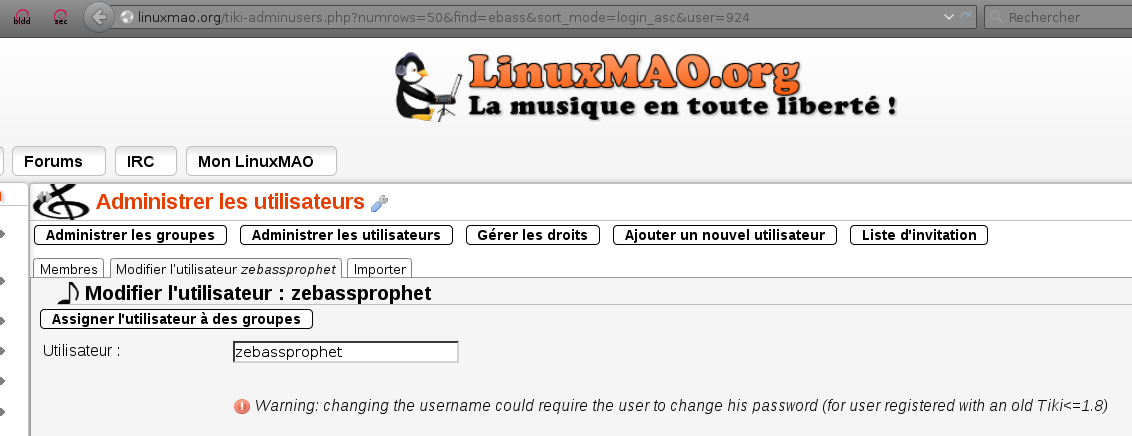Click the Debian bldd bookmark icon
The width and height of the screenshot is (1132, 436).
(x=22, y=17)
